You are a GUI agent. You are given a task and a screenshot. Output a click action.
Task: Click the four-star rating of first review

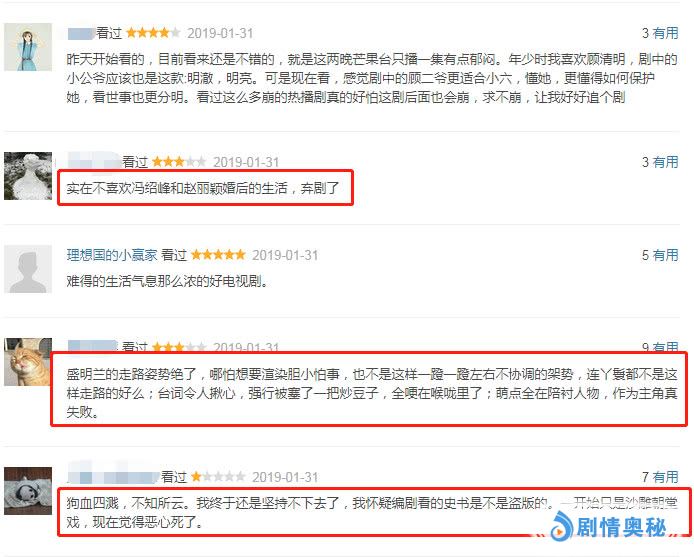pyautogui.click(x=153, y=33)
